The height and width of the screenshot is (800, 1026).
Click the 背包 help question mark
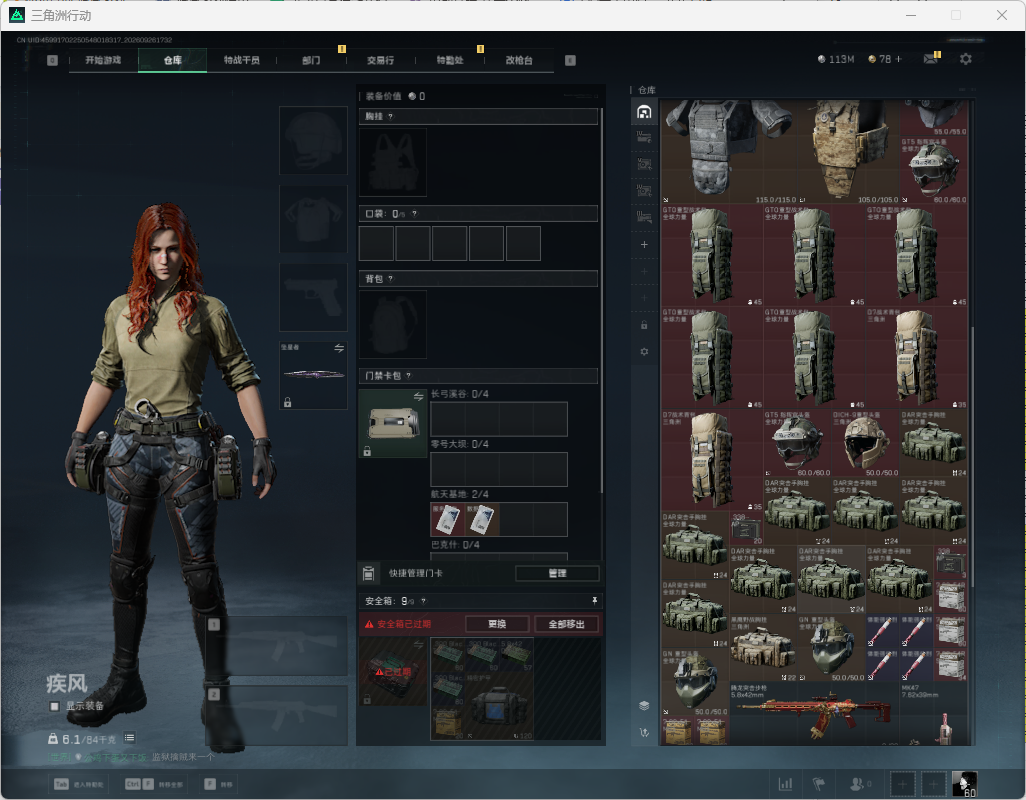[391, 279]
